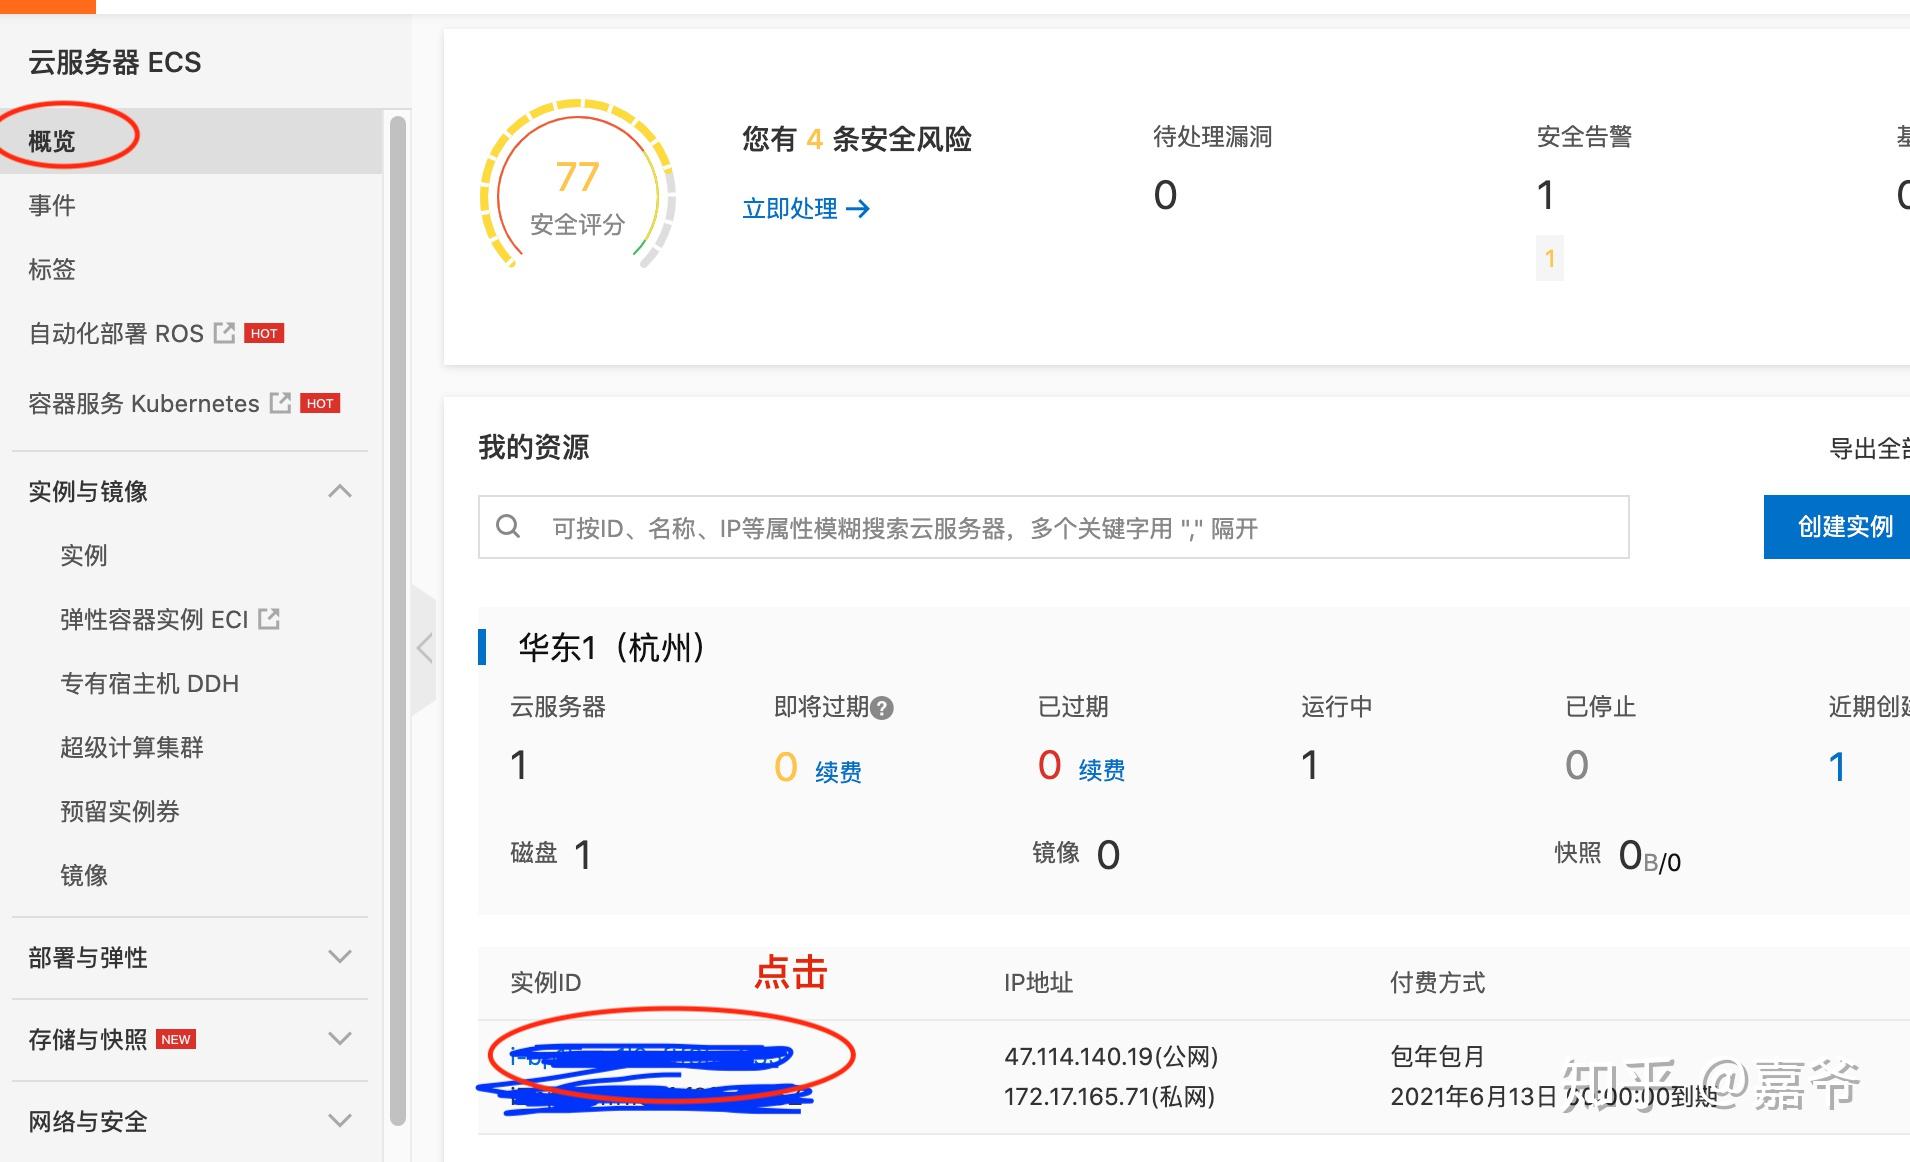Open 实例 under 实例与镜像
The height and width of the screenshot is (1162, 1910).
[84, 555]
